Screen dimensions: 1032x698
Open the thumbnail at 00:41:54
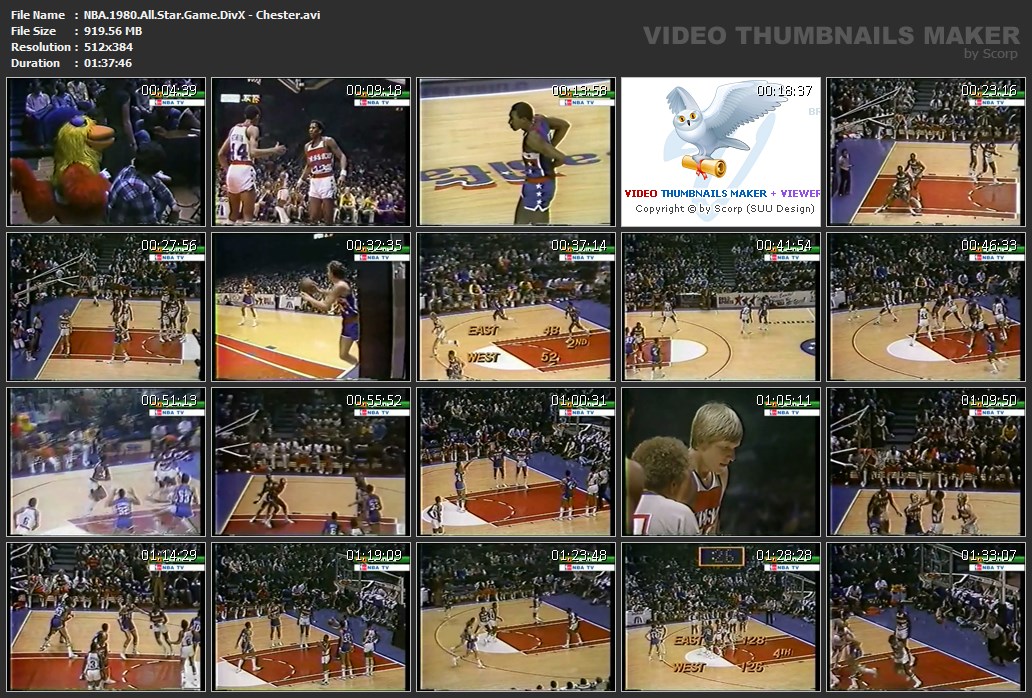coord(721,307)
